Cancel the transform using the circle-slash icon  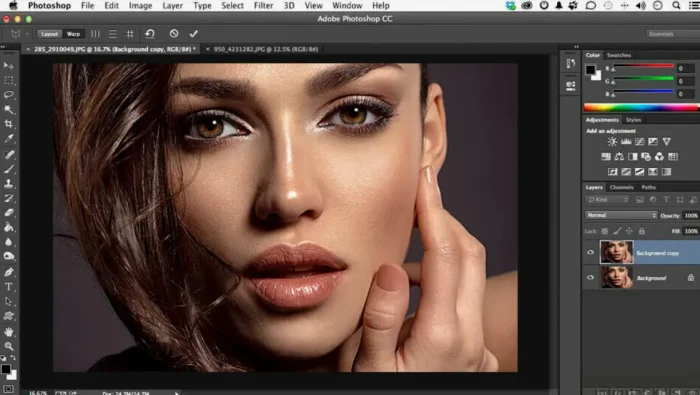(174, 33)
